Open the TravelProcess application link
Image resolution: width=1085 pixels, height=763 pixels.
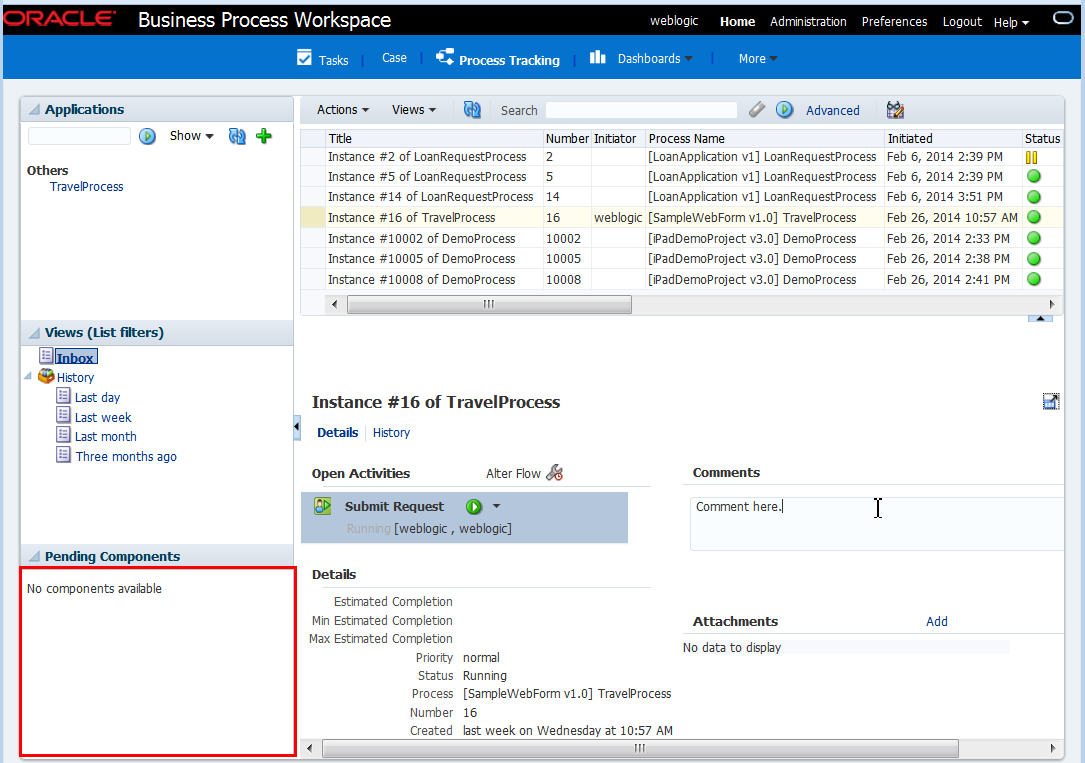point(86,187)
